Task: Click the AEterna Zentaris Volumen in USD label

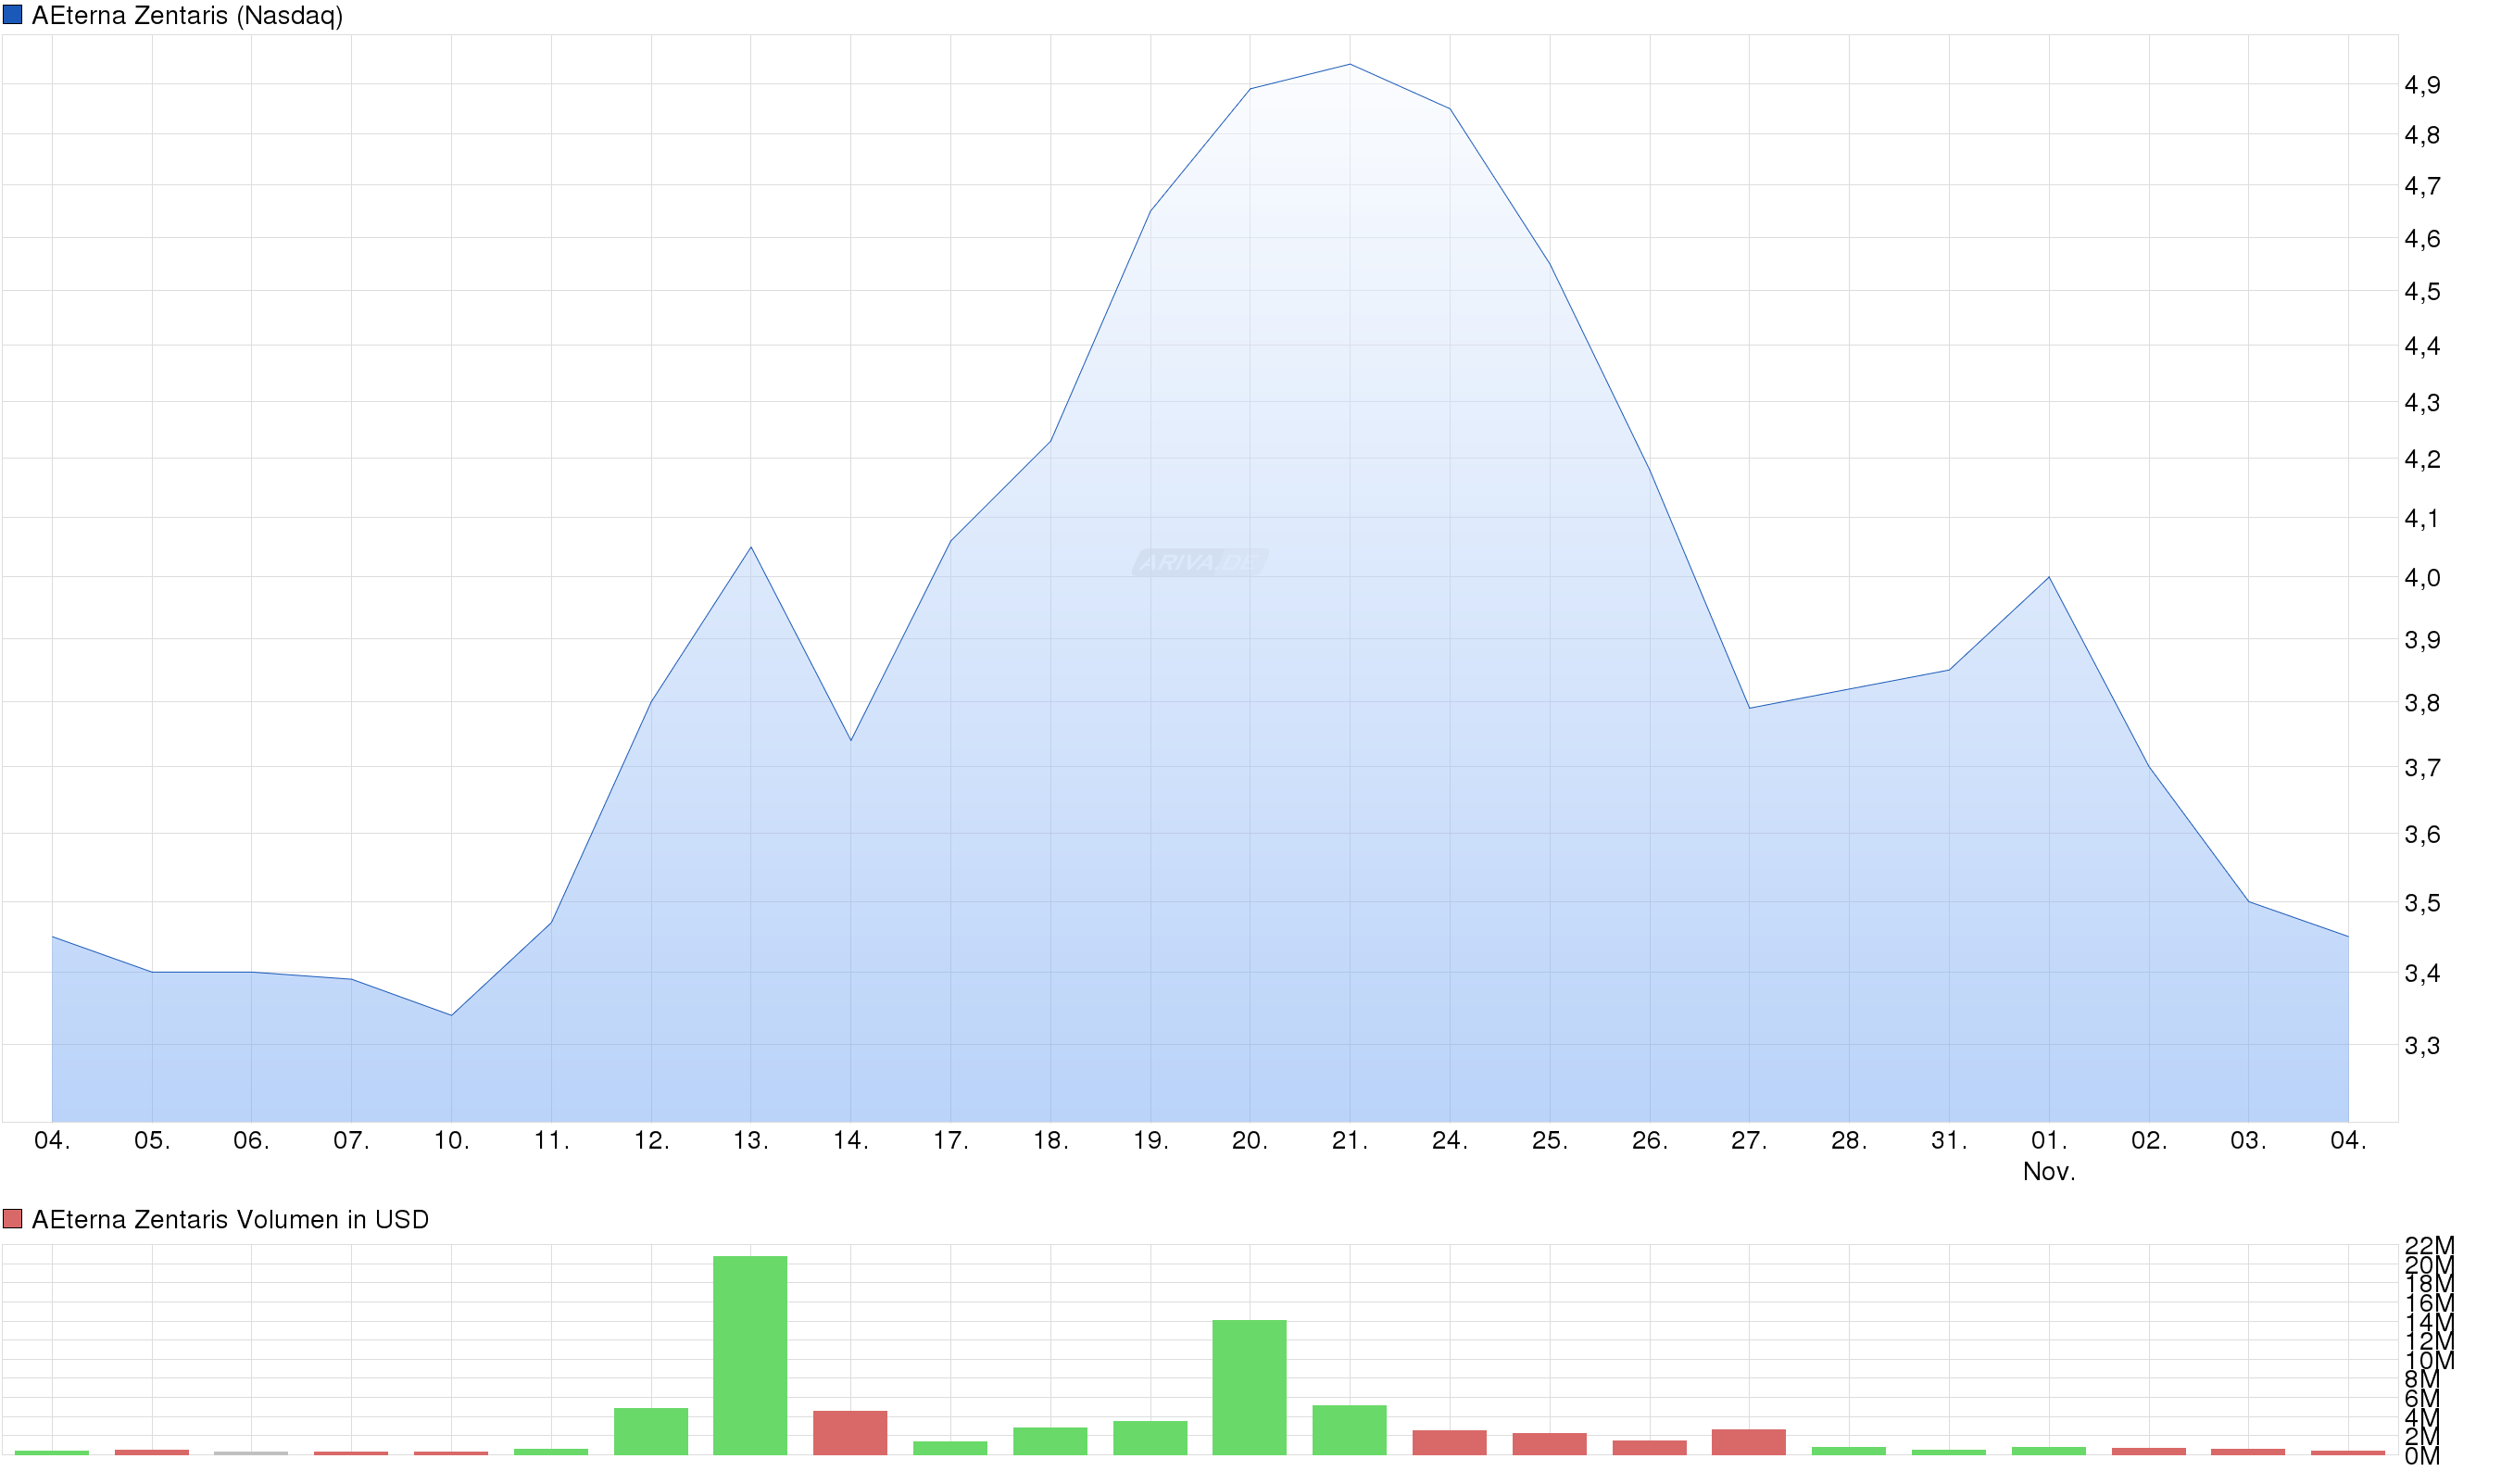Action: [230, 1220]
